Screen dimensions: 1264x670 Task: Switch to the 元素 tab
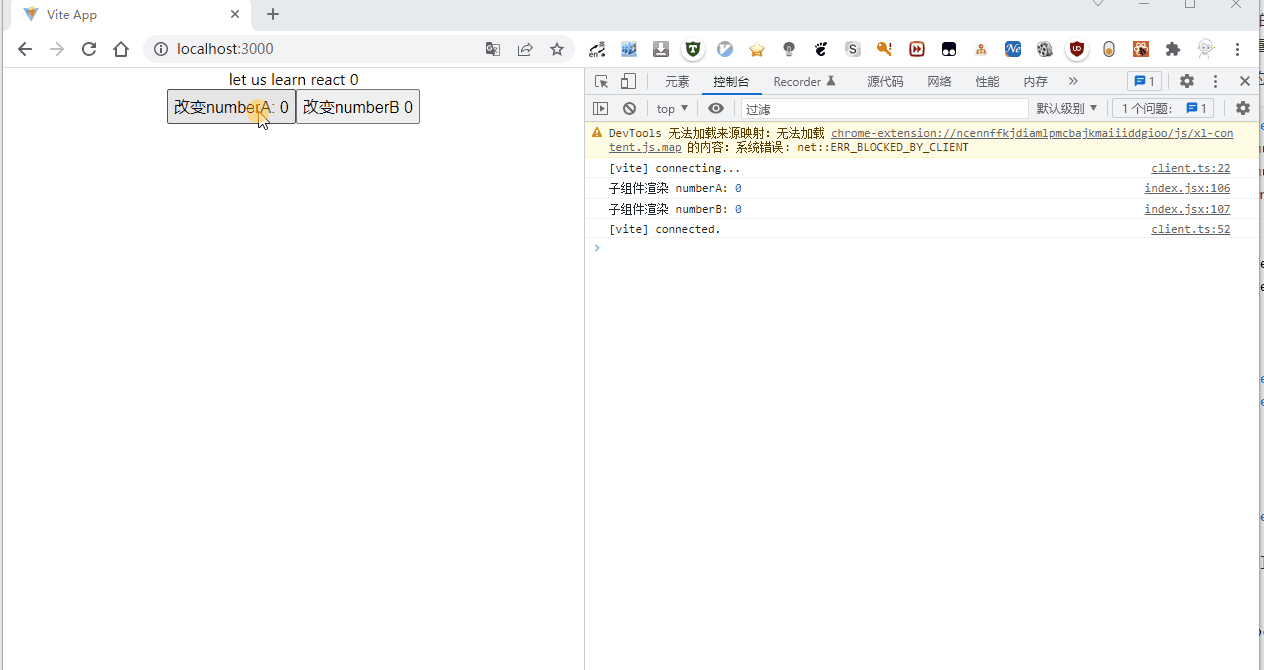point(677,82)
